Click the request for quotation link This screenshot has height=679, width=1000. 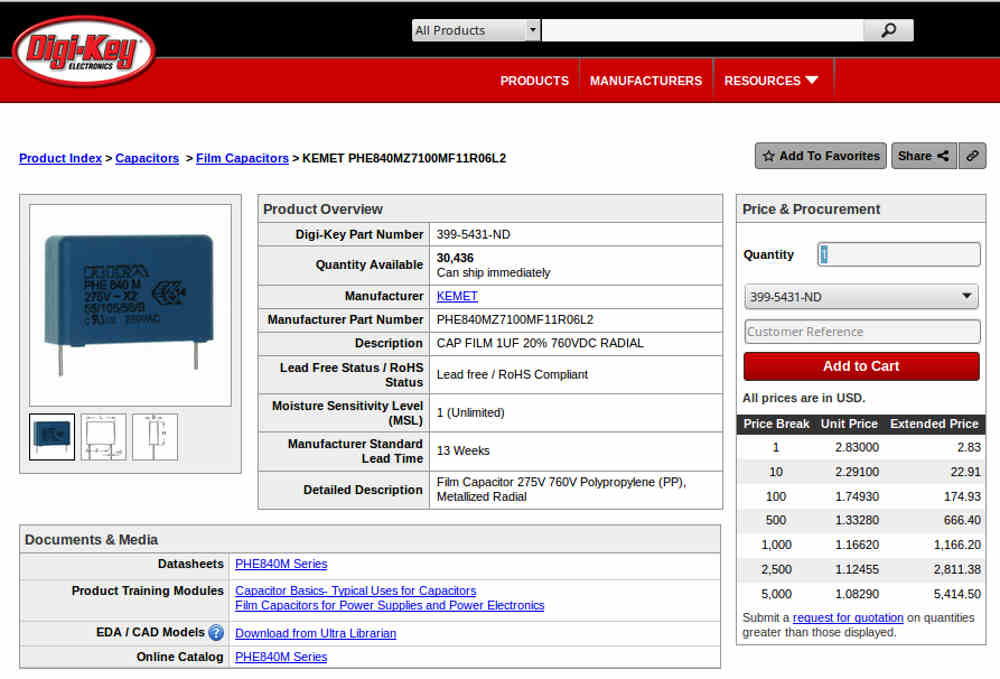[x=848, y=617]
